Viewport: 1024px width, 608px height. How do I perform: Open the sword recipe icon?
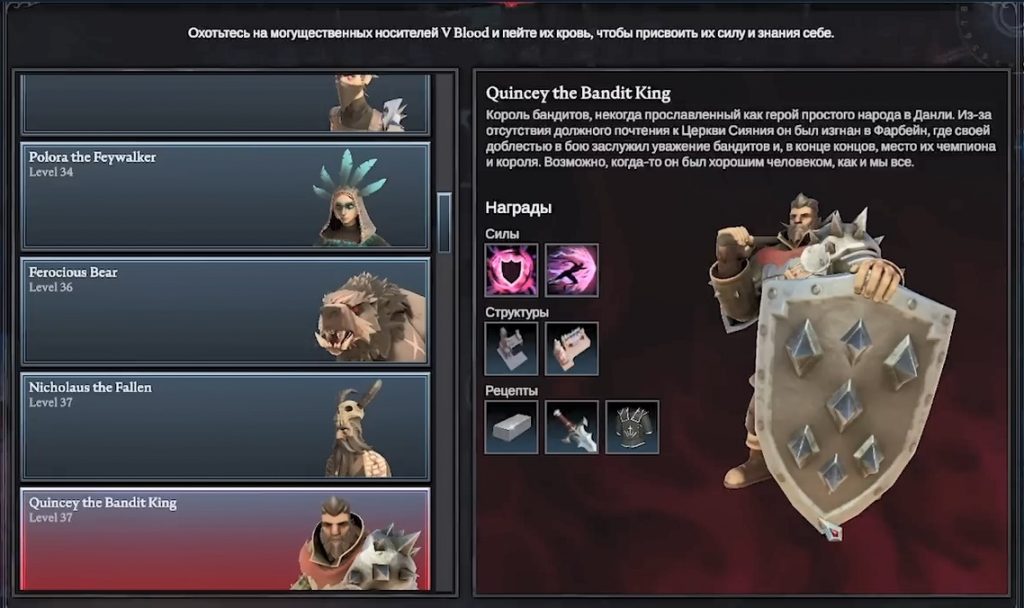coord(571,427)
